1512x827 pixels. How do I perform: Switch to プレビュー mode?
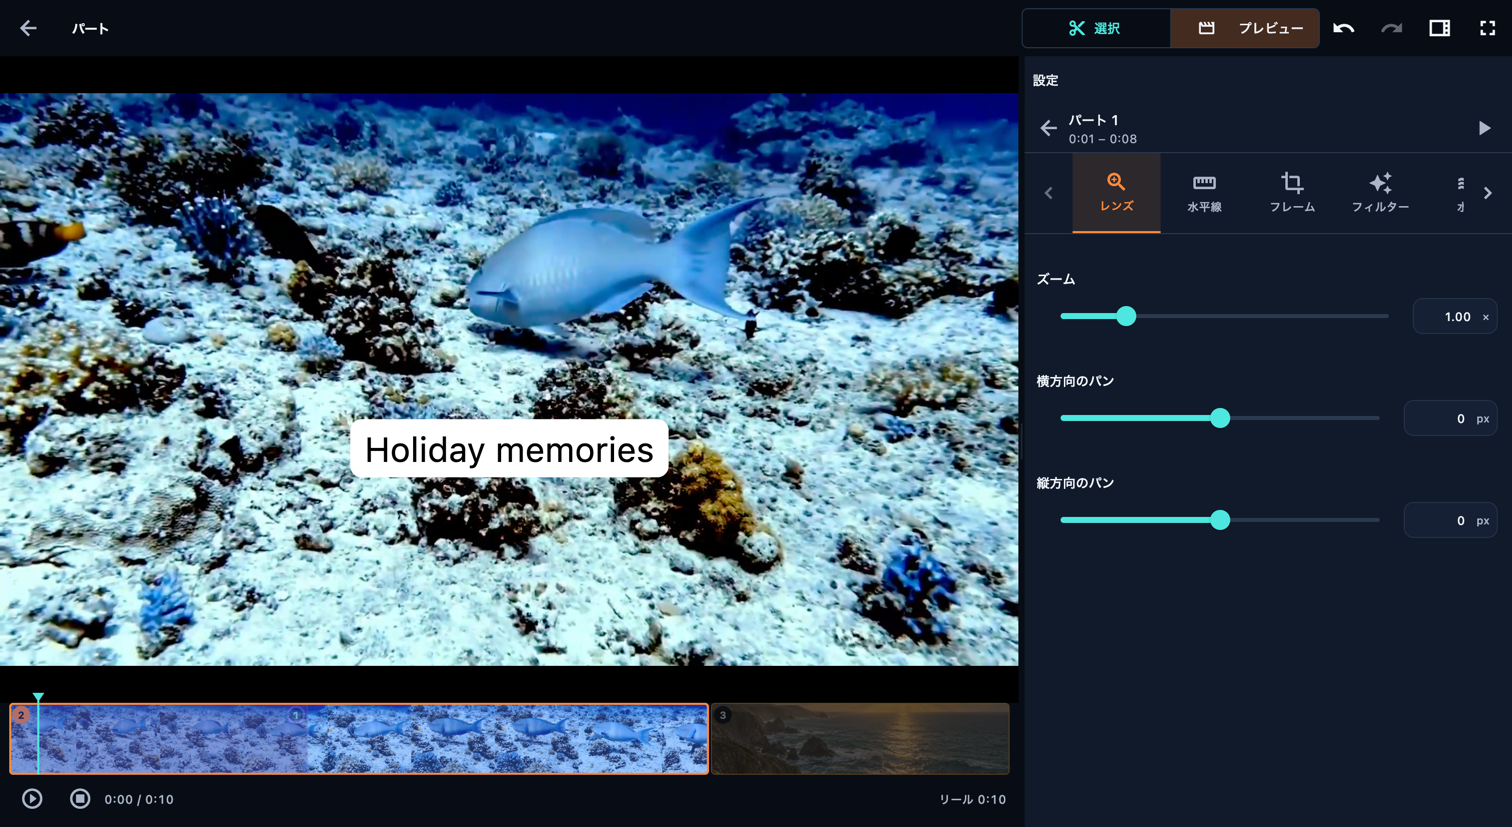point(1245,28)
